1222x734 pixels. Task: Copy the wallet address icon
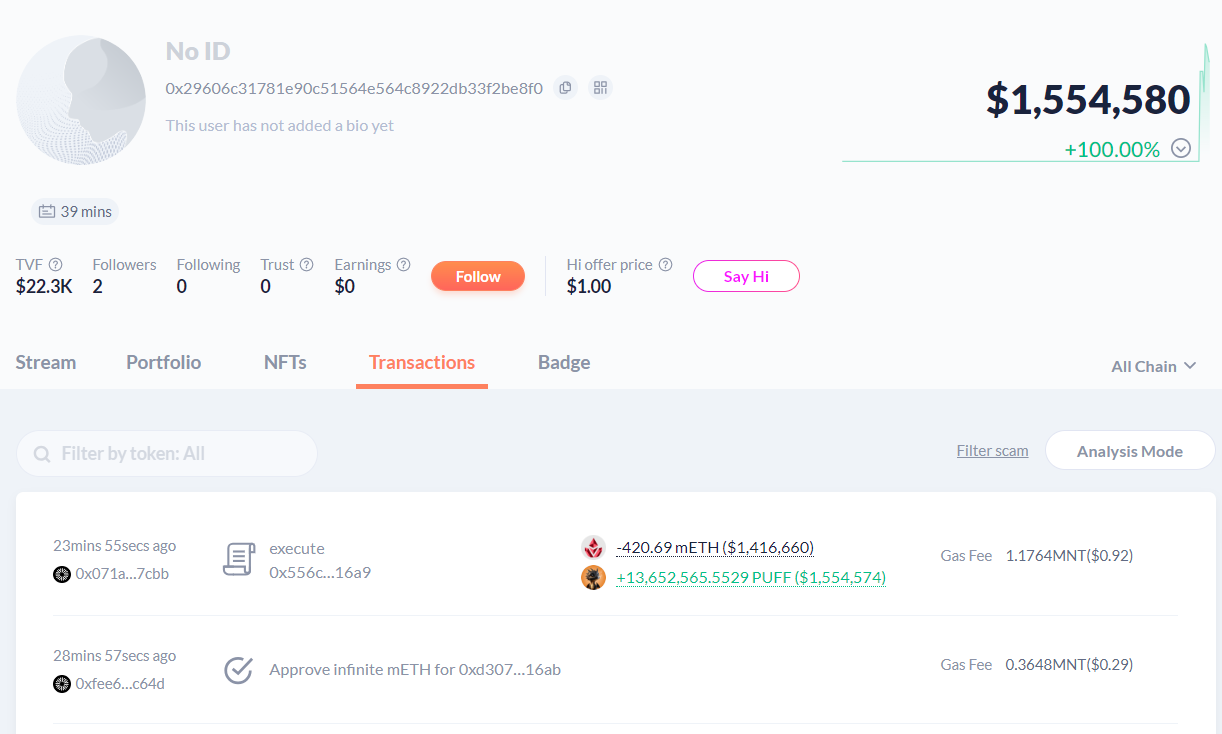point(565,88)
